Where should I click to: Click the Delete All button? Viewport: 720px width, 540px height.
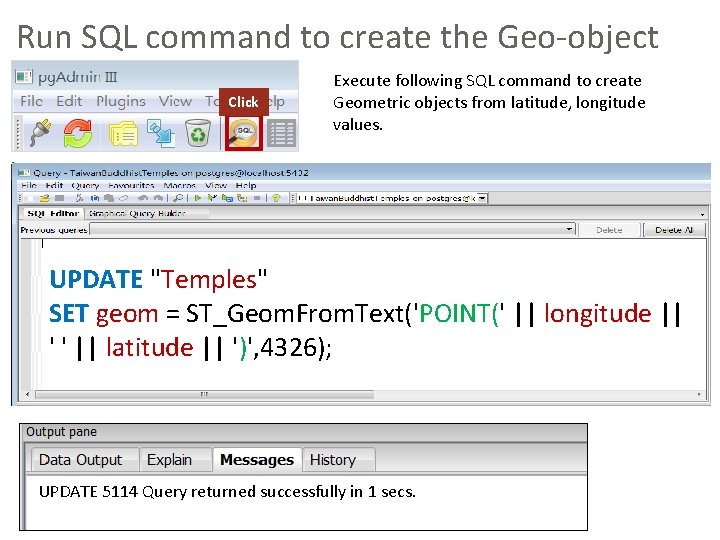674,230
